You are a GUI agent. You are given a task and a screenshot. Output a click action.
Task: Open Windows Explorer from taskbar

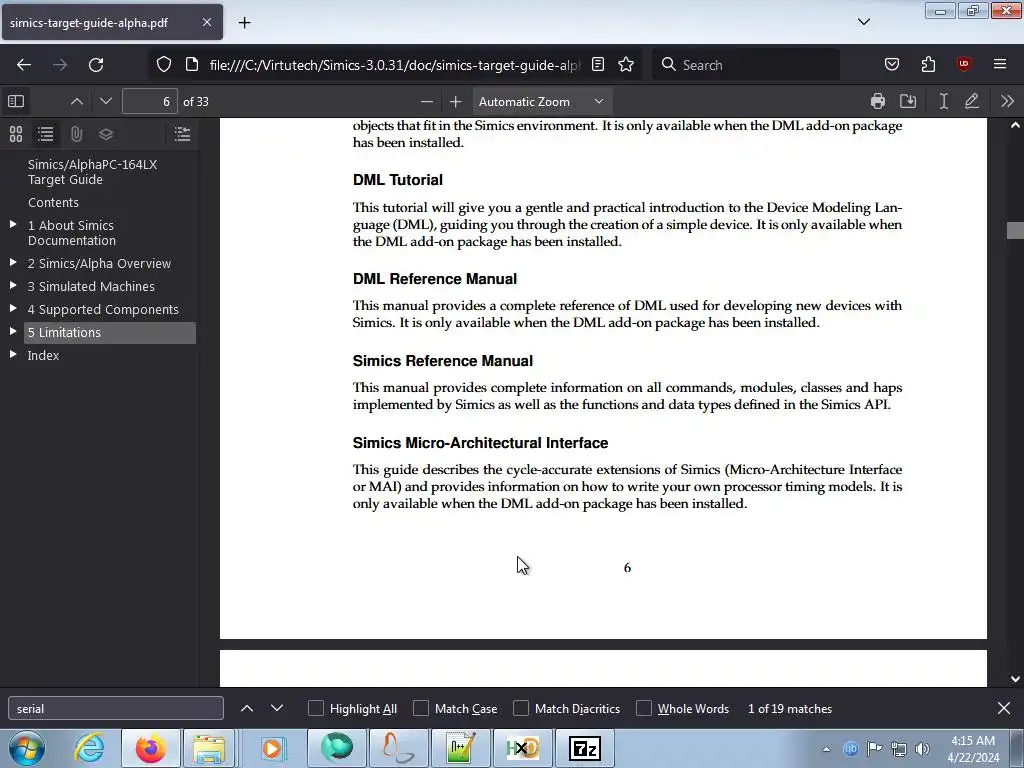[x=208, y=748]
